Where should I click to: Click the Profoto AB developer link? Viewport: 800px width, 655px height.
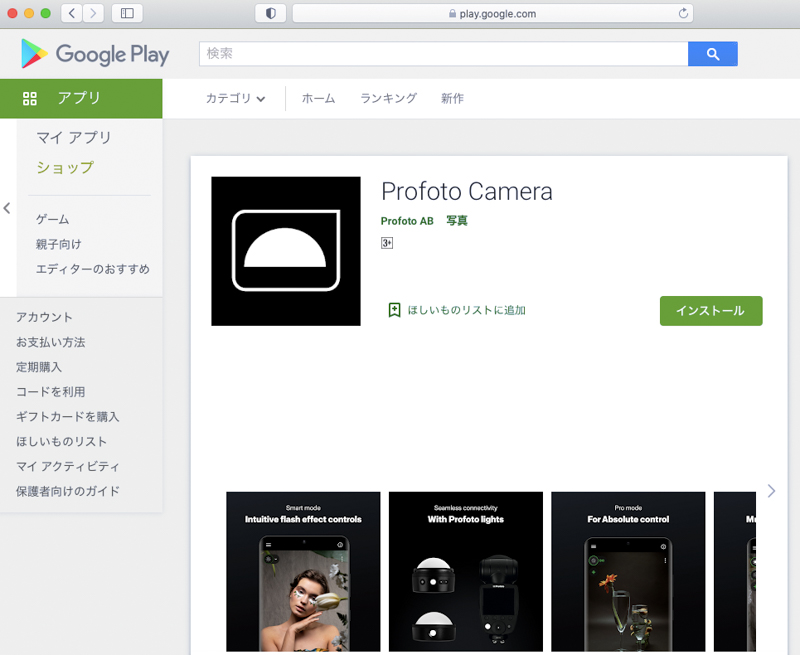click(x=407, y=221)
